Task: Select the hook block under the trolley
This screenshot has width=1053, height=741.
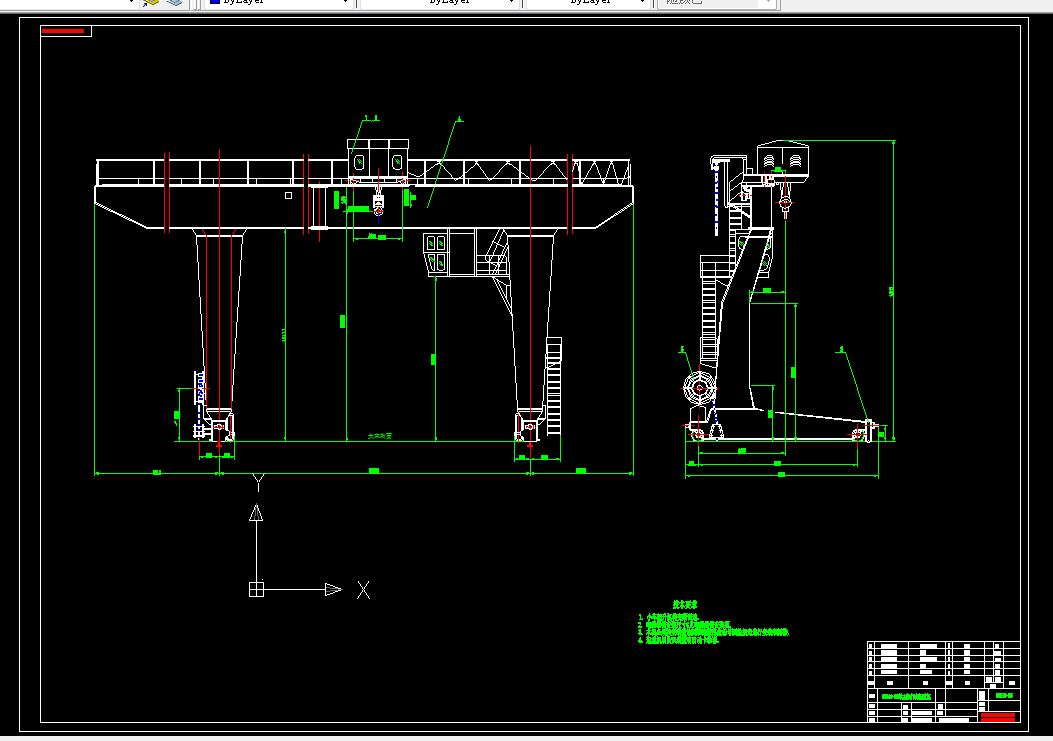Action: 378,204
